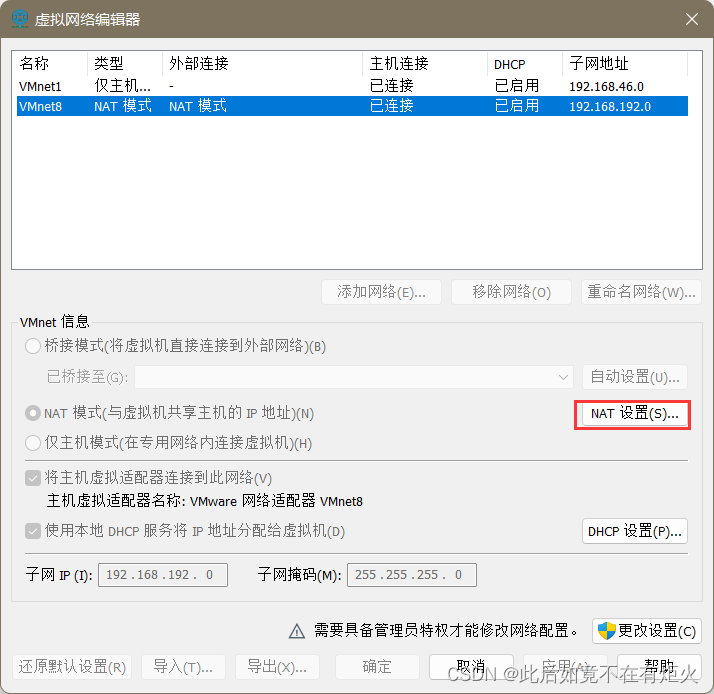Toggle 将主机虚拟适配器连接到此网络 checkbox
This screenshot has width=714, height=694.
coord(33,478)
